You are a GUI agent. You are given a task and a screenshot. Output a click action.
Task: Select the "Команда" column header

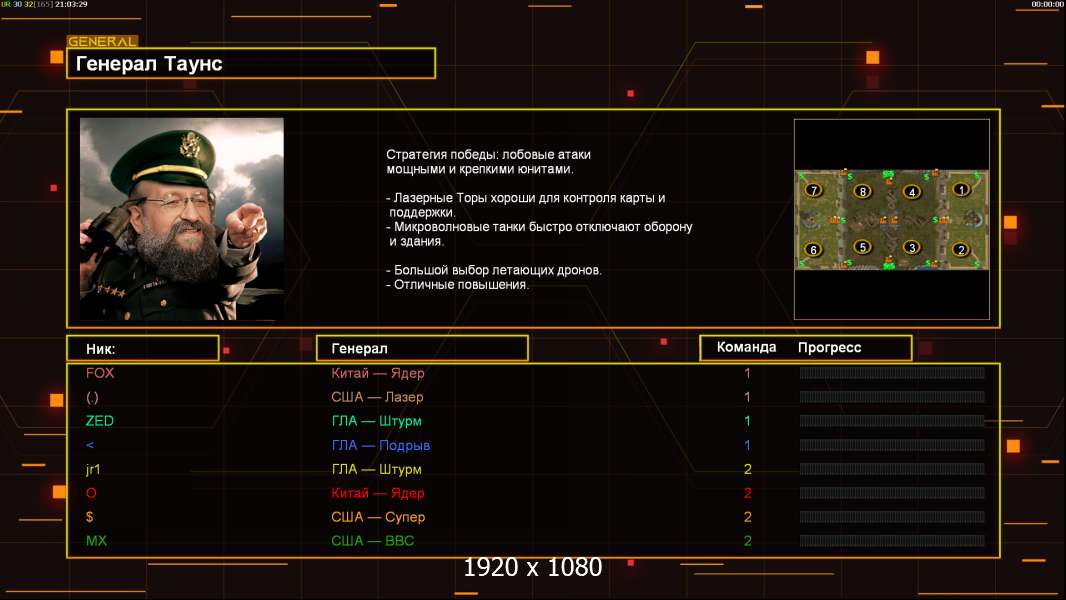point(746,347)
